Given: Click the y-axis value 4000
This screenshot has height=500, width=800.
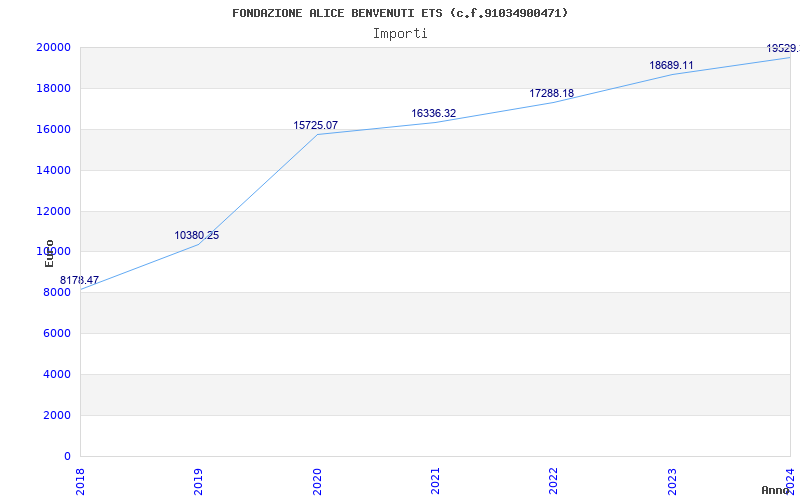Looking at the screenshot, I should pyautogui.click(x=57, y=374).
